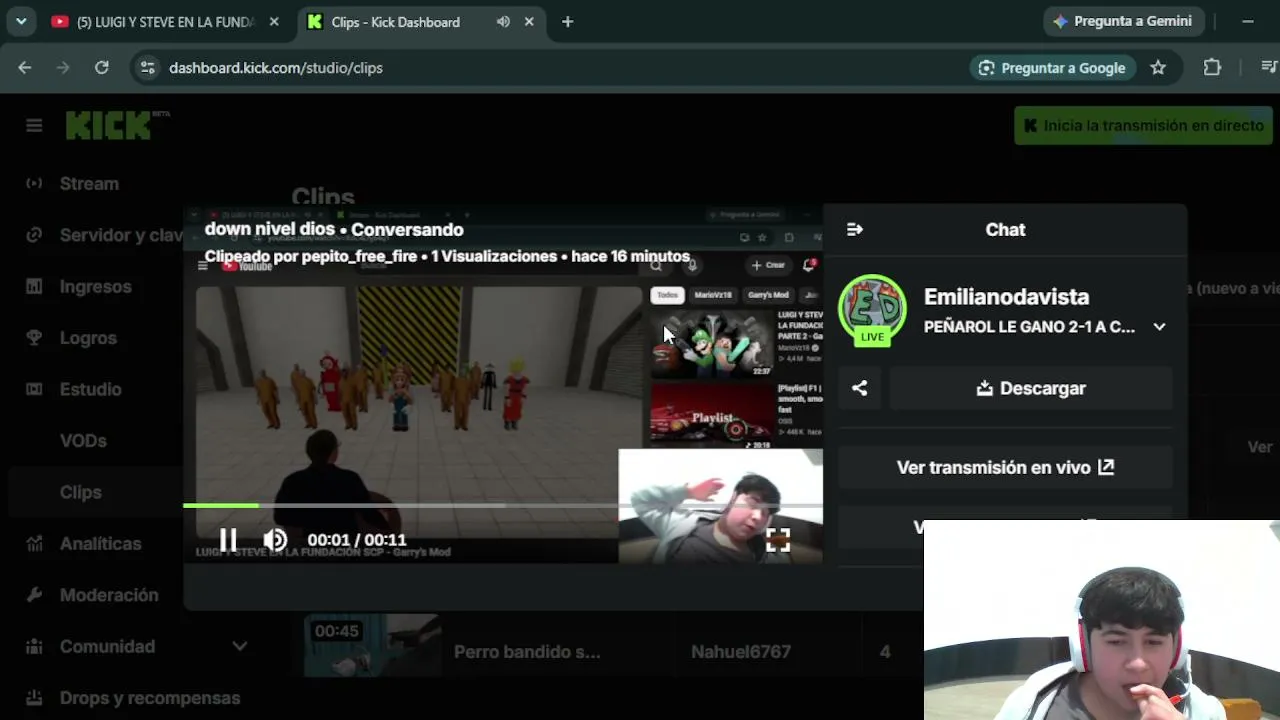Minimize the Chrome window
Image resolution: width=1280 pixels, height=720 pixels.
coord(1248,21)
